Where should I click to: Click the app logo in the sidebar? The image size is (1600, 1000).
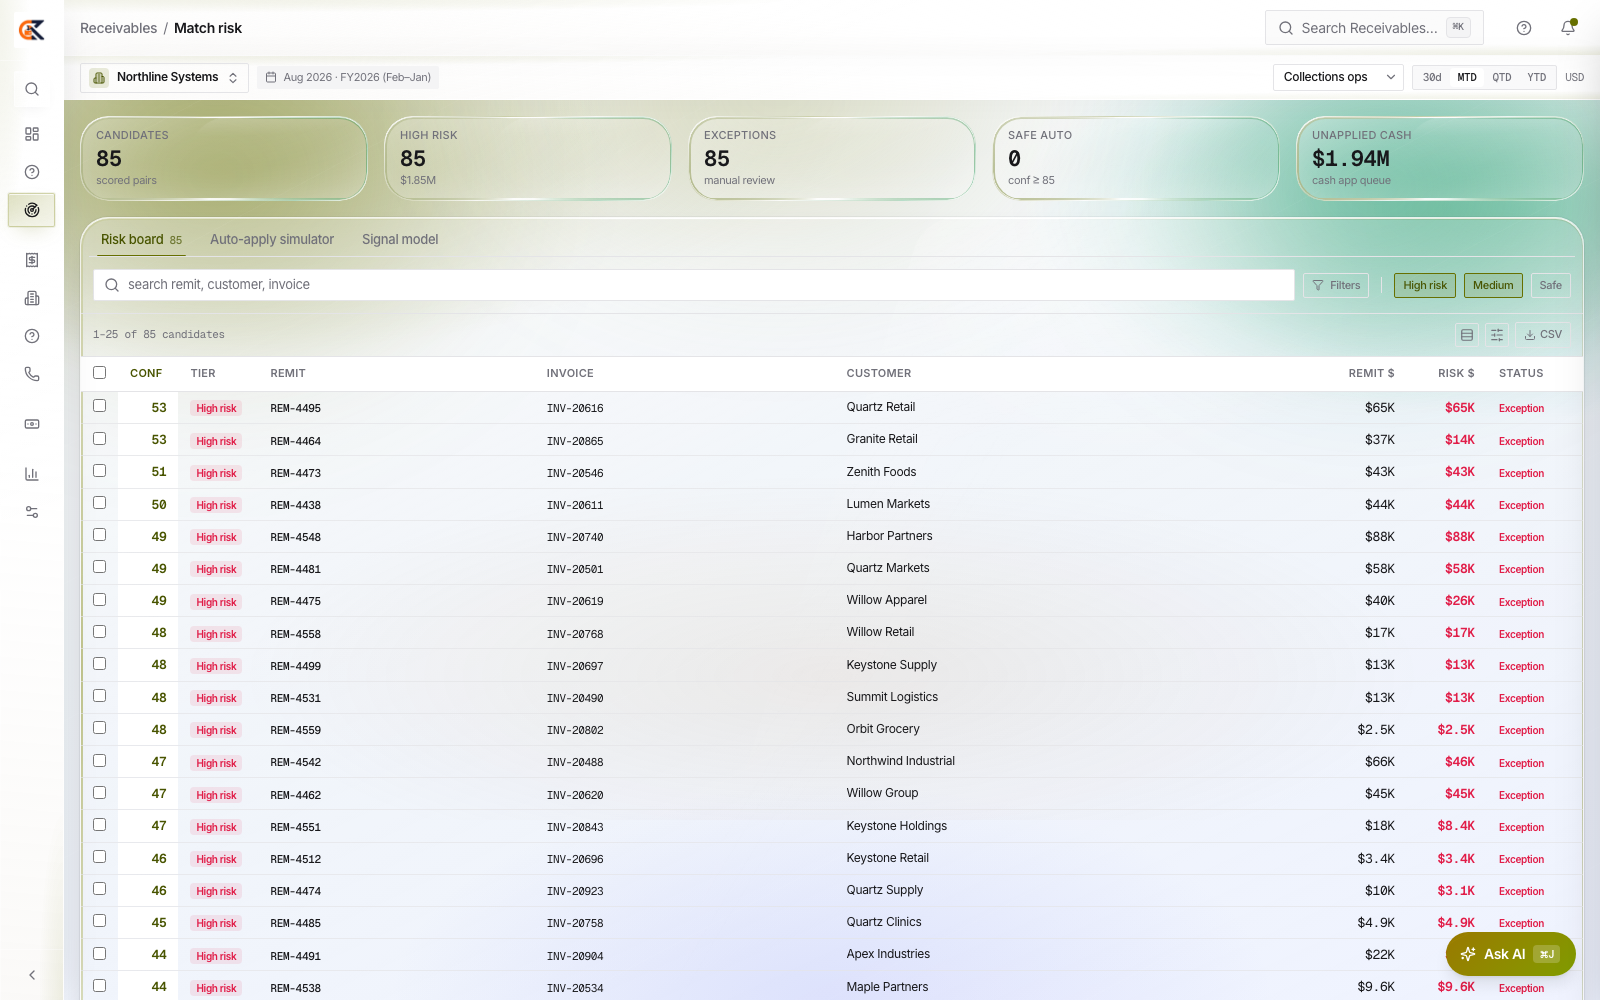[x=32, y=30]
